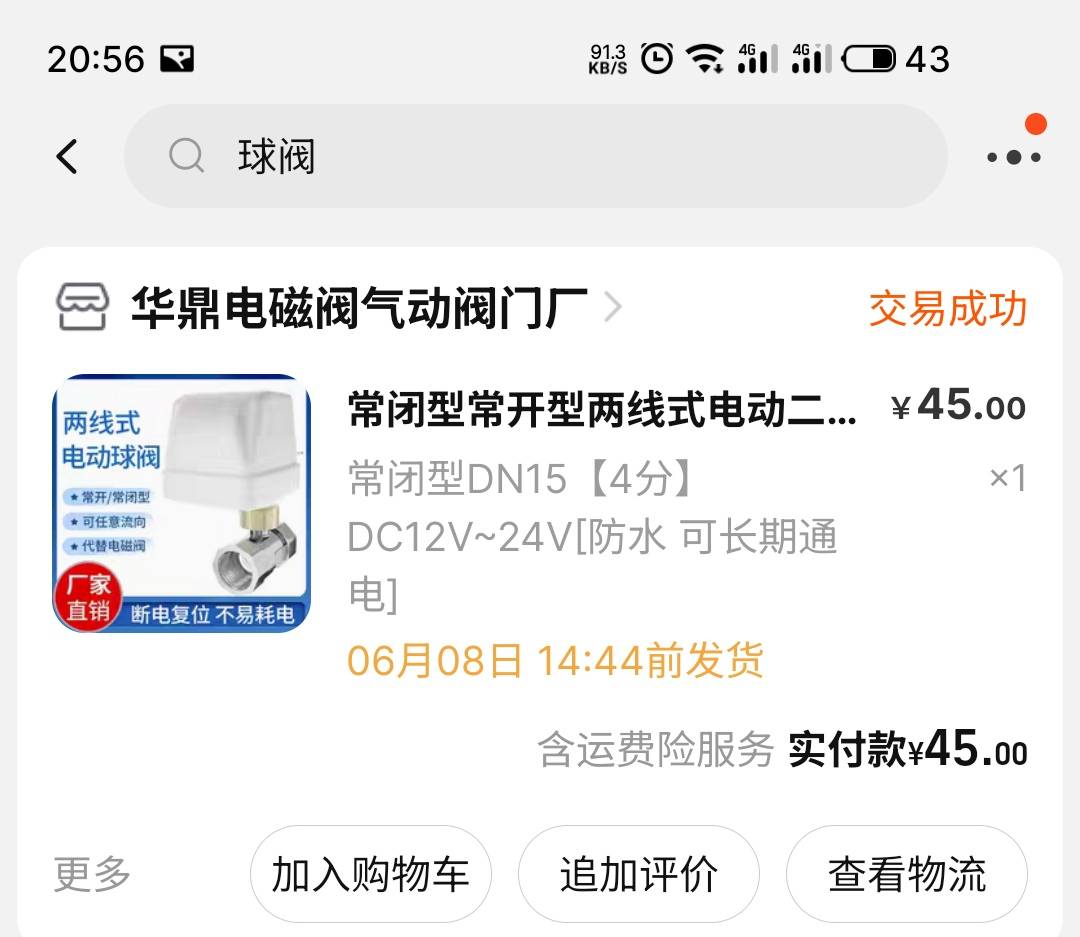The width and height of the screenshot is (1080, 937).
Task: Open the 两线式电动球阀 product thumbnail
Action: coord(182,503)
